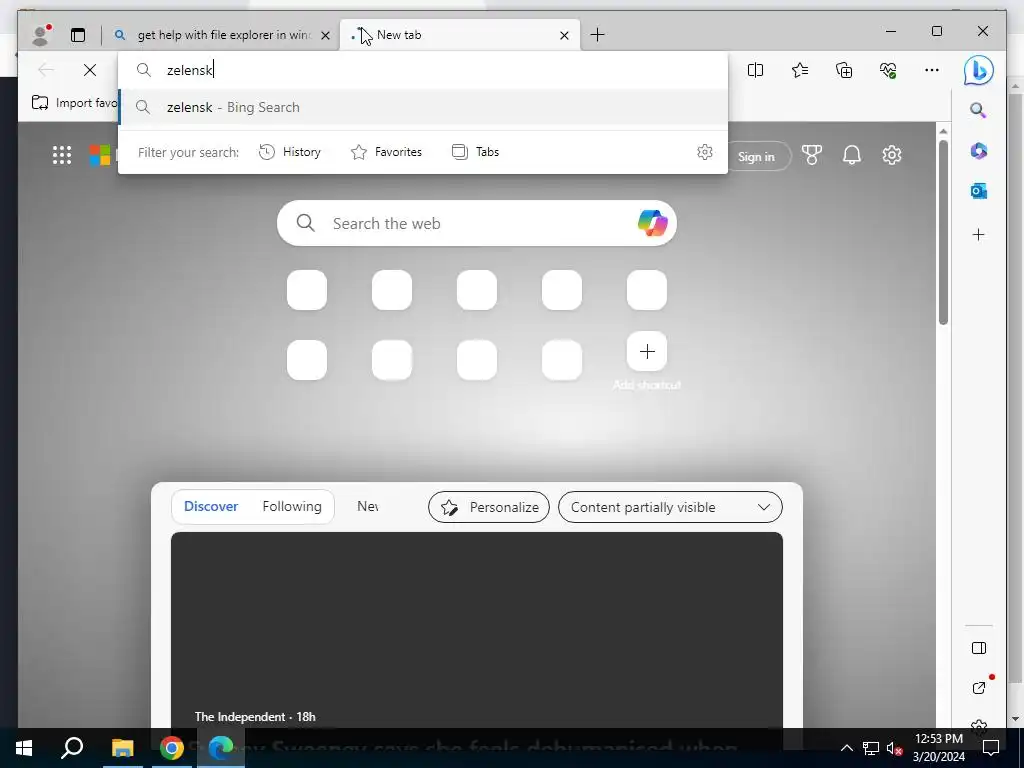Click the address bar containing 'zelensk'
Screen dimensions: 1024x768
tap(423, 70)
